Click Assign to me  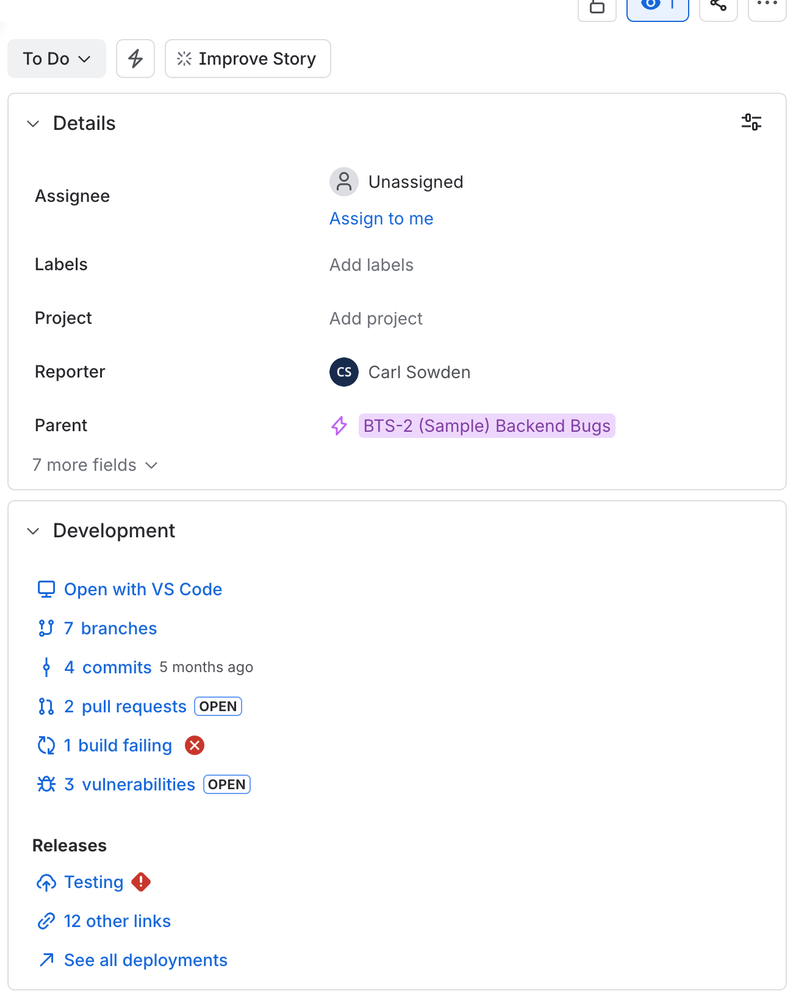[381, 218]
